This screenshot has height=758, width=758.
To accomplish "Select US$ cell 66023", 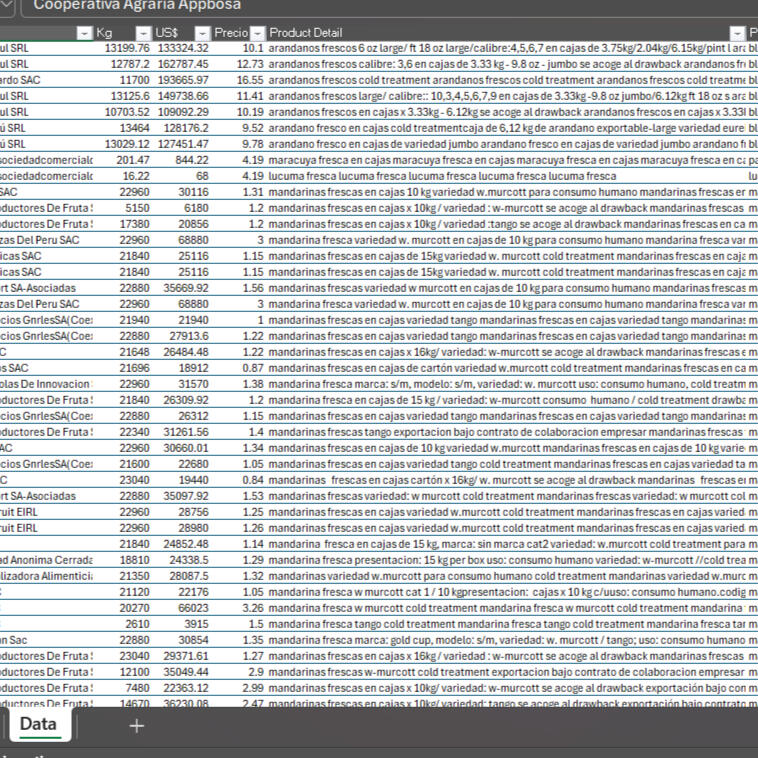I will click(181, 608).
